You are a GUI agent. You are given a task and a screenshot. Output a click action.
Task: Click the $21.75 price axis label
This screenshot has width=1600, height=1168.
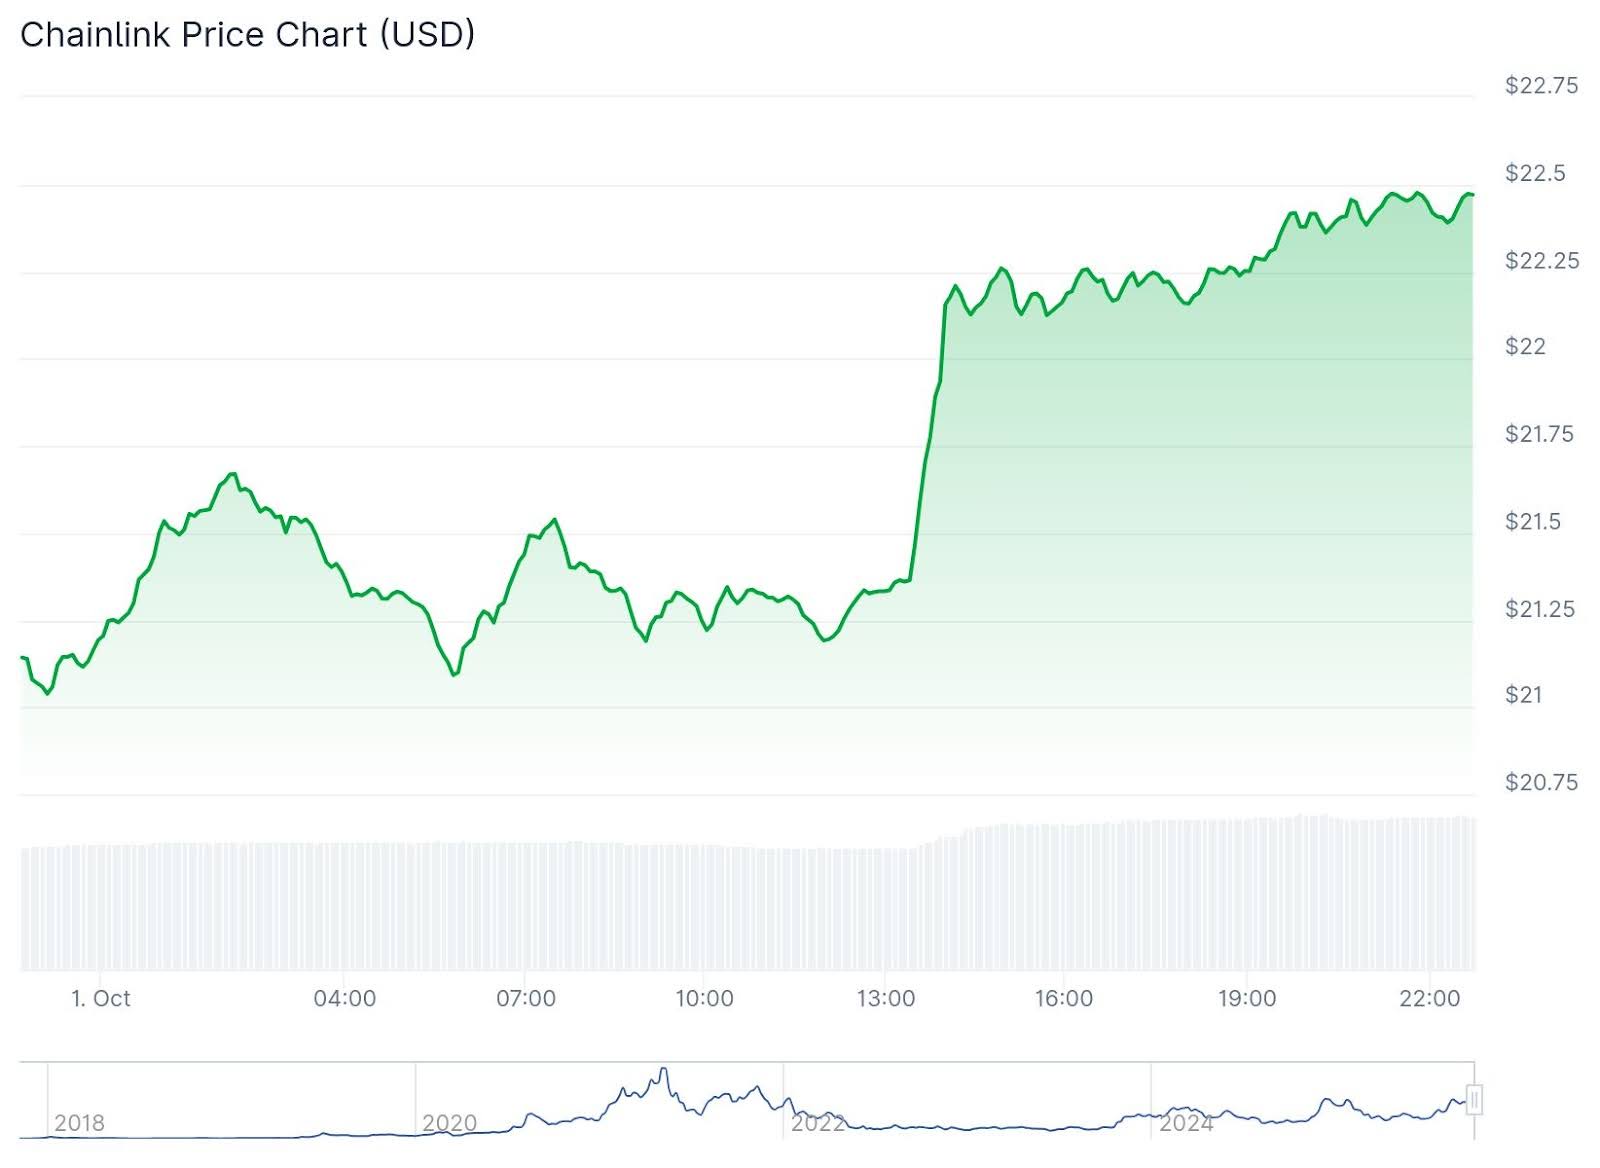[x=1539, y=434]
